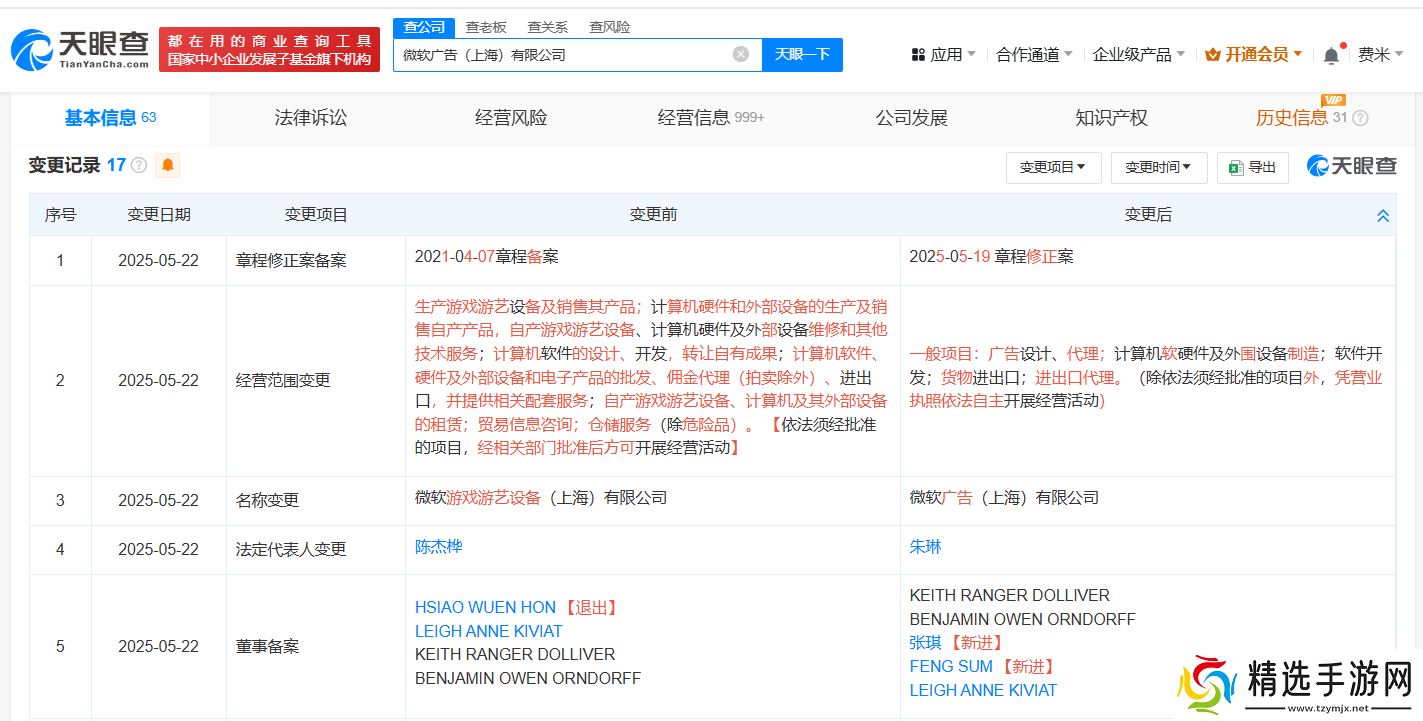
Task: Switch to the 法律诉讼 tab
Action: tap(311, 118)
